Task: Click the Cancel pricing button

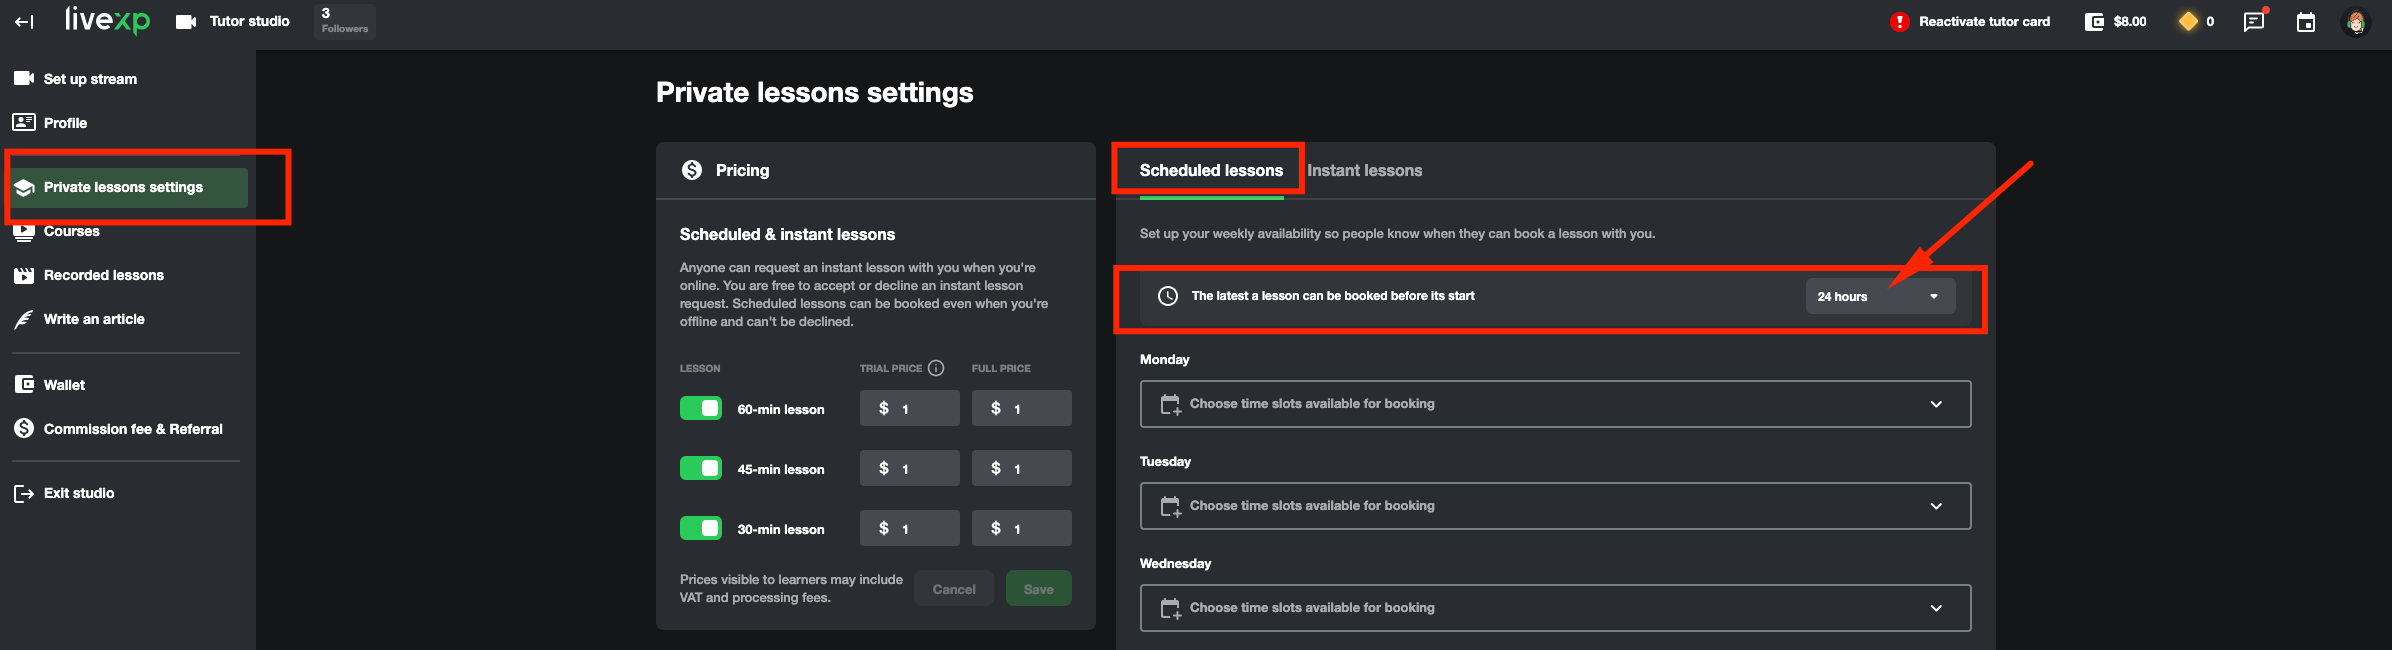Action: tap(954, 589)
